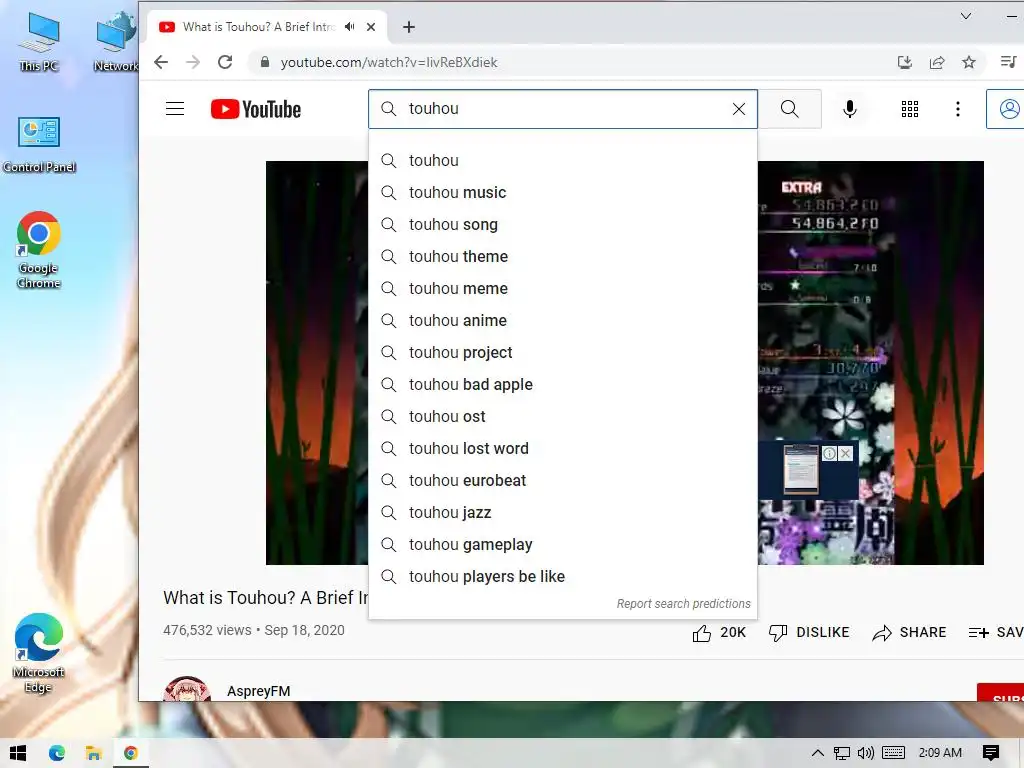
Task: Select 'touhou ost' suggestion
Action: pyautogui.click(x=563, y=416)
